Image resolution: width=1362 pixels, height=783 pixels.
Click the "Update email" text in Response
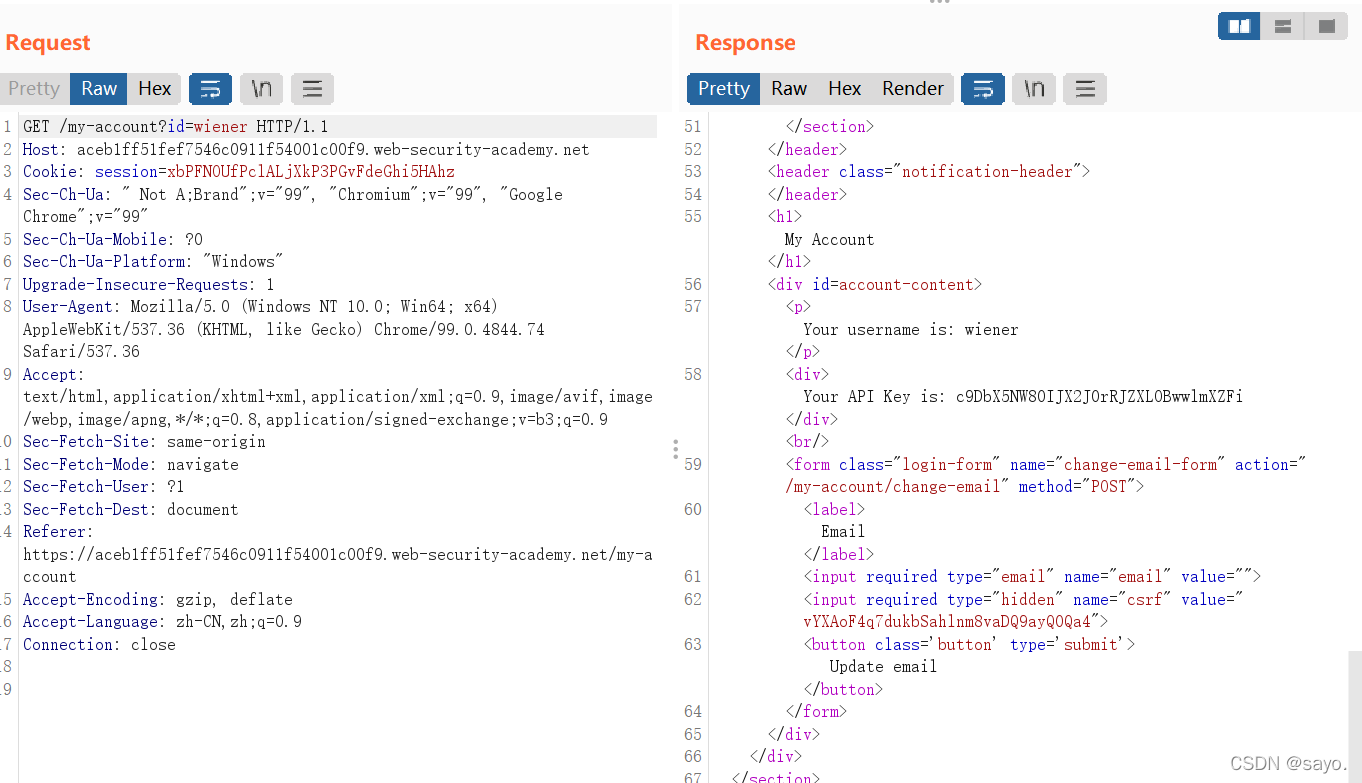click(883, 667)
